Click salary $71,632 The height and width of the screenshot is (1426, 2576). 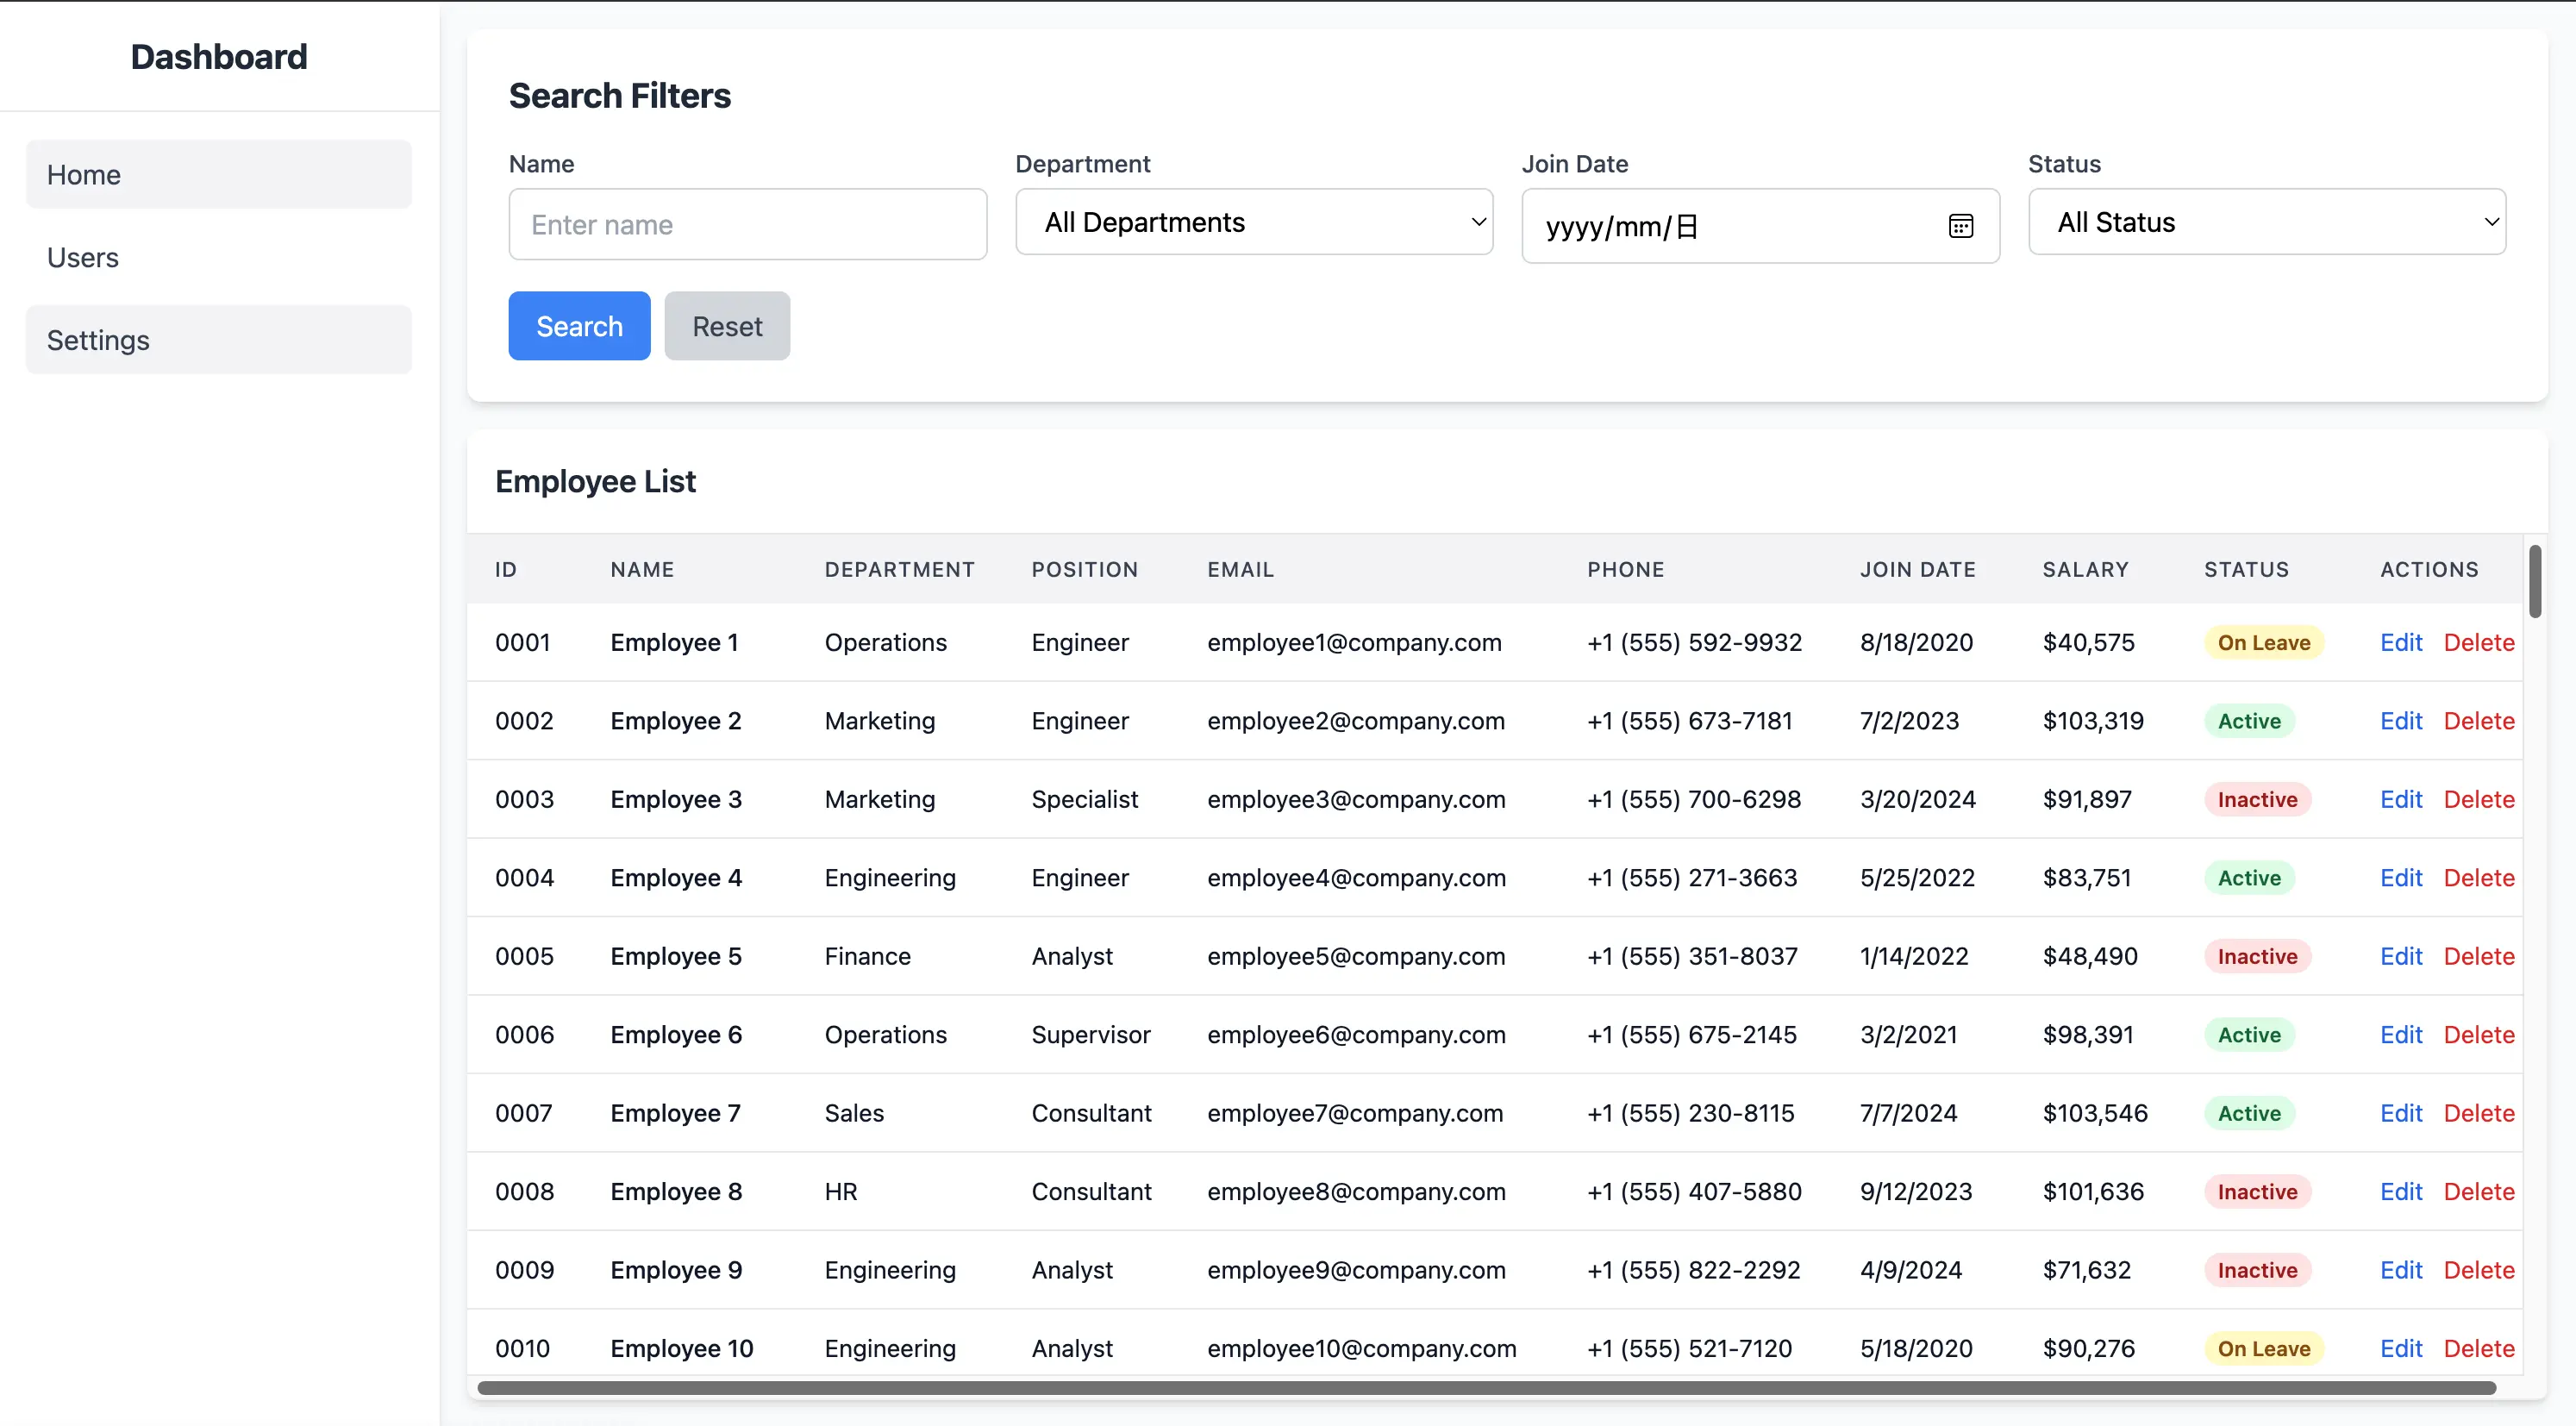pyautogui.click(x=2086, y=1270)
